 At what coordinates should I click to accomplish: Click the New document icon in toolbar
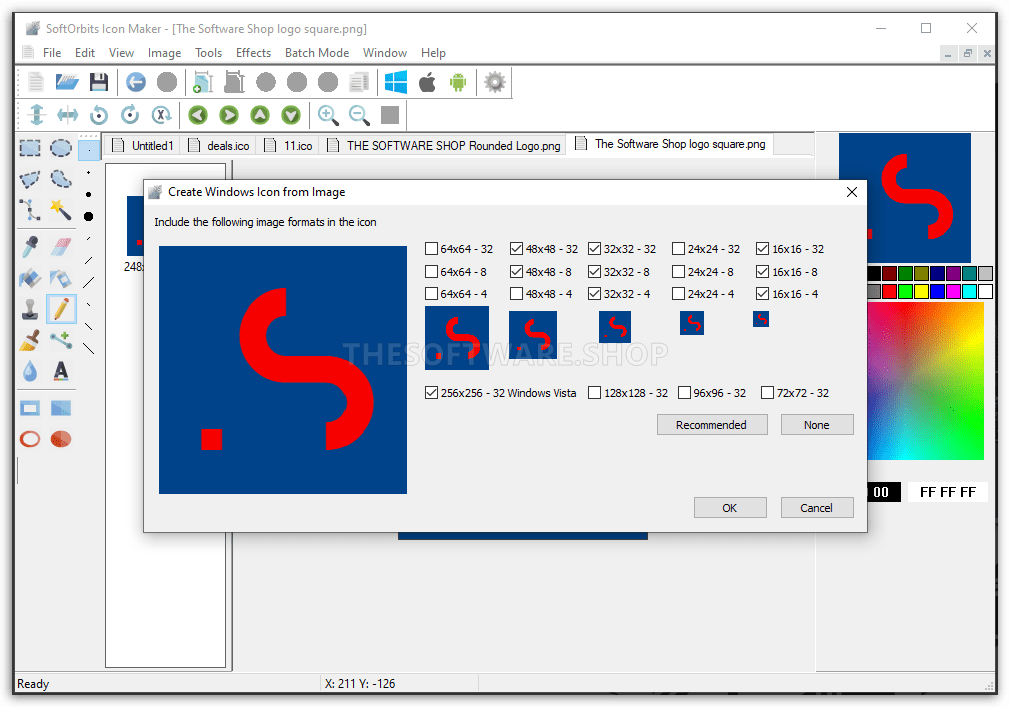click(x=36, y=82)
